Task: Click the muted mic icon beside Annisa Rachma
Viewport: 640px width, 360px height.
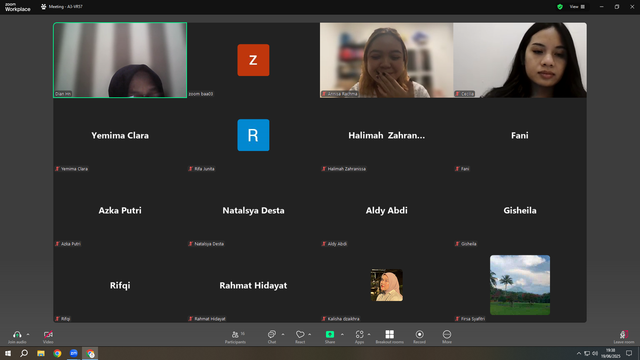Action: (x=324, y=94)
